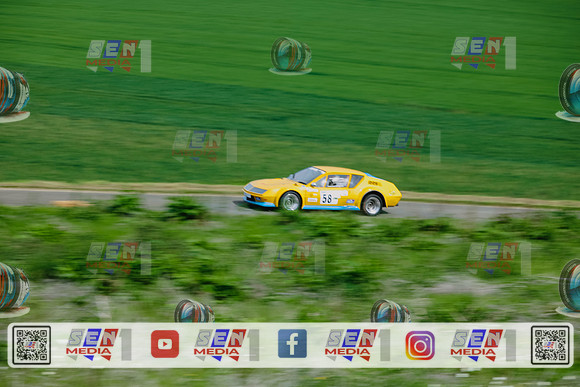Select the QR code beside the Instagram-side logo

550,345
